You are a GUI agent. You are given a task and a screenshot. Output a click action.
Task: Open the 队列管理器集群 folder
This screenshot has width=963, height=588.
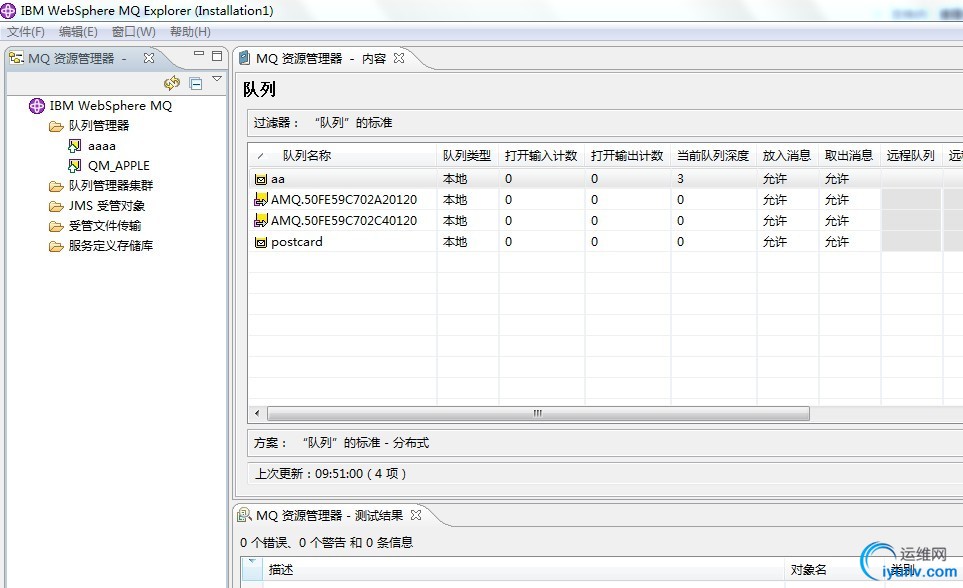coord(111,186)
